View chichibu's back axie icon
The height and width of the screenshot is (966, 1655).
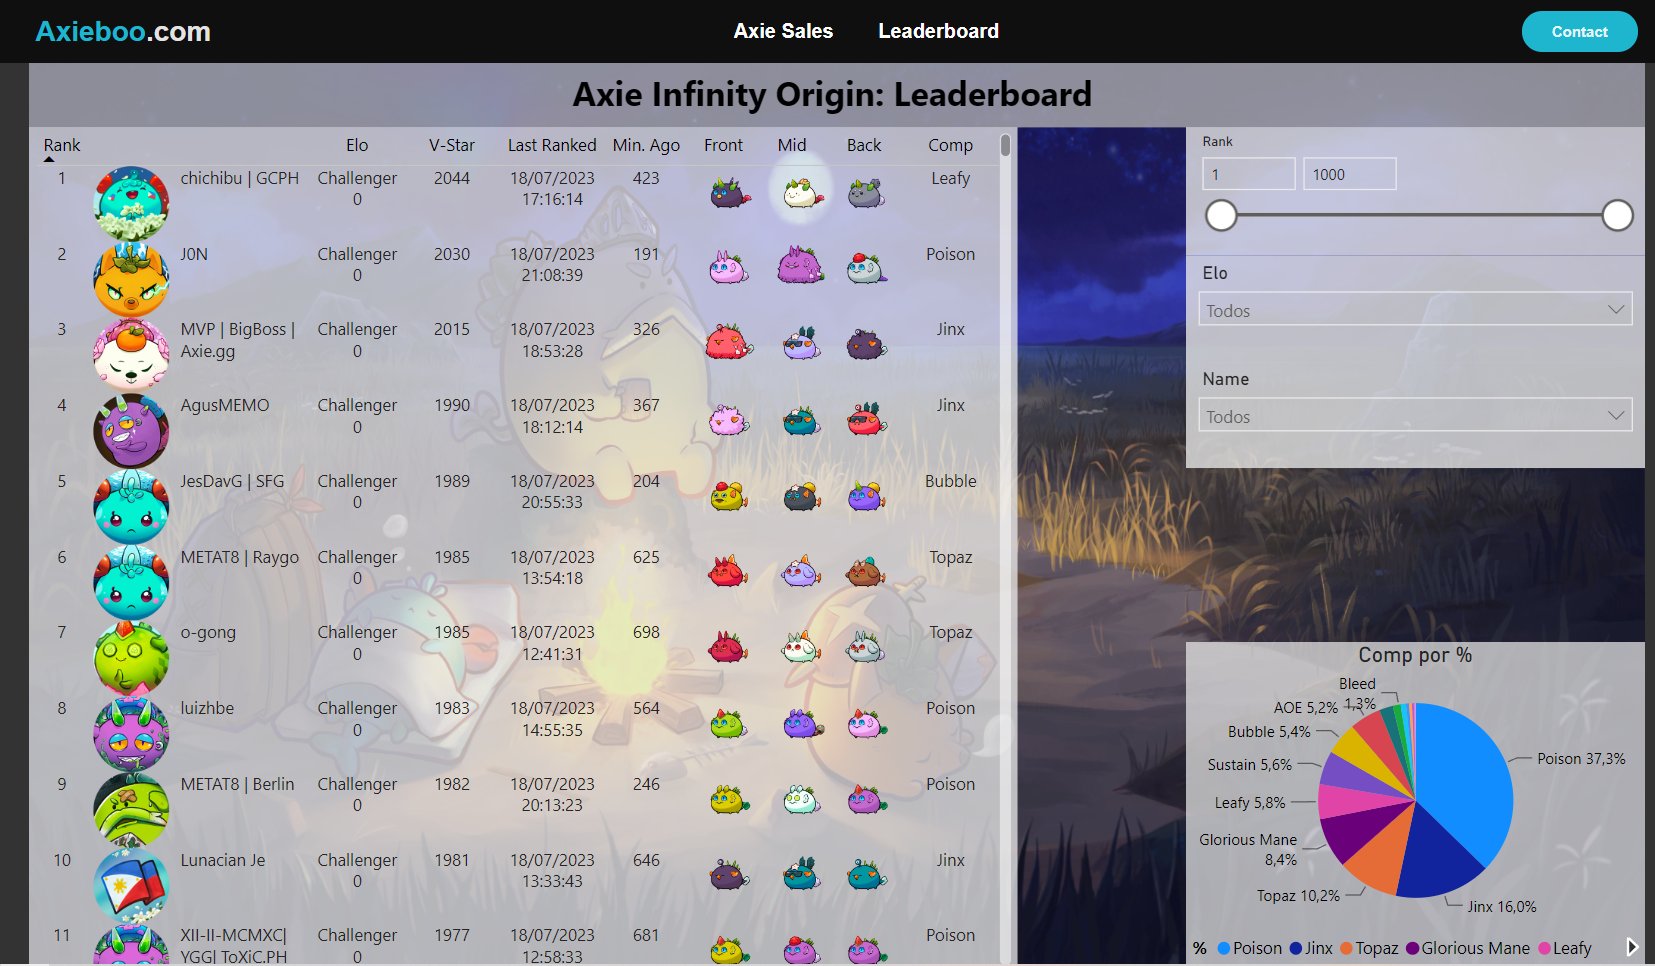[x=866, y=193]
